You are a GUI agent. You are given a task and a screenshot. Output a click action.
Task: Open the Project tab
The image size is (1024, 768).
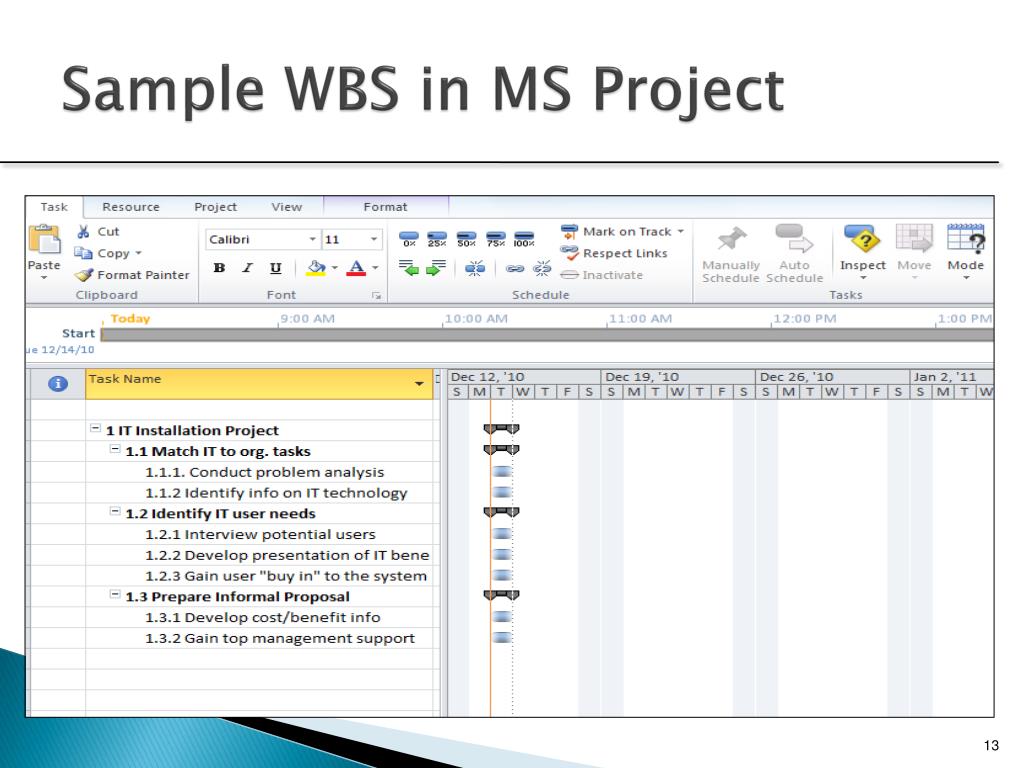pyautogui.click(x=216, y=207)
